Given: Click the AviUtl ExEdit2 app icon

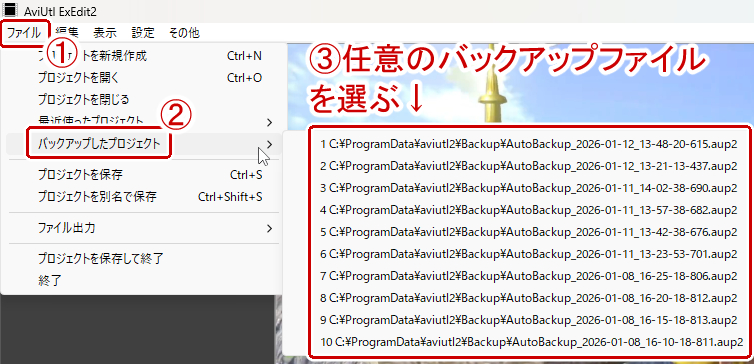Looking at the screenshot, I should pyautogui.click(x=11, y=10).
